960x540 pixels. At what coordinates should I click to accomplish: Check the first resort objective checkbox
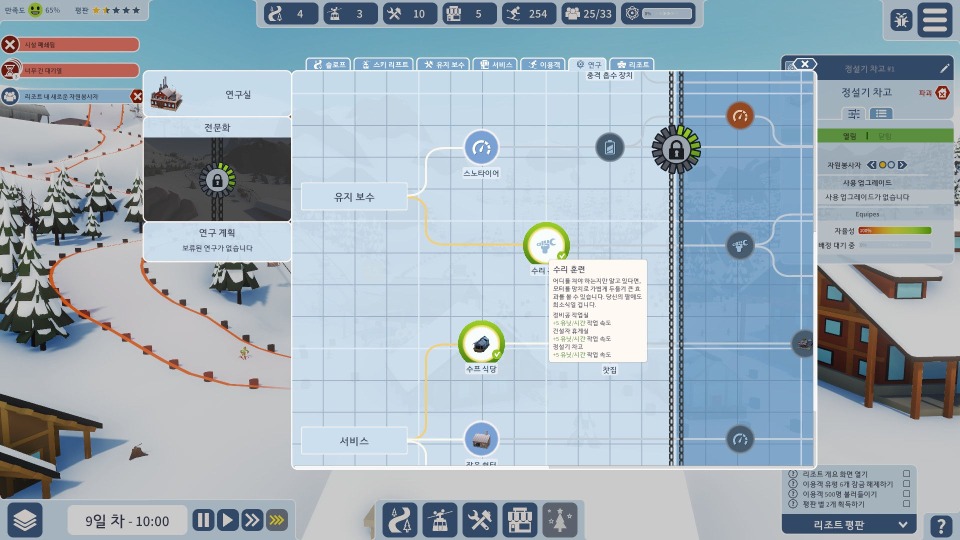pyautogui.click(x=906, y=474)
